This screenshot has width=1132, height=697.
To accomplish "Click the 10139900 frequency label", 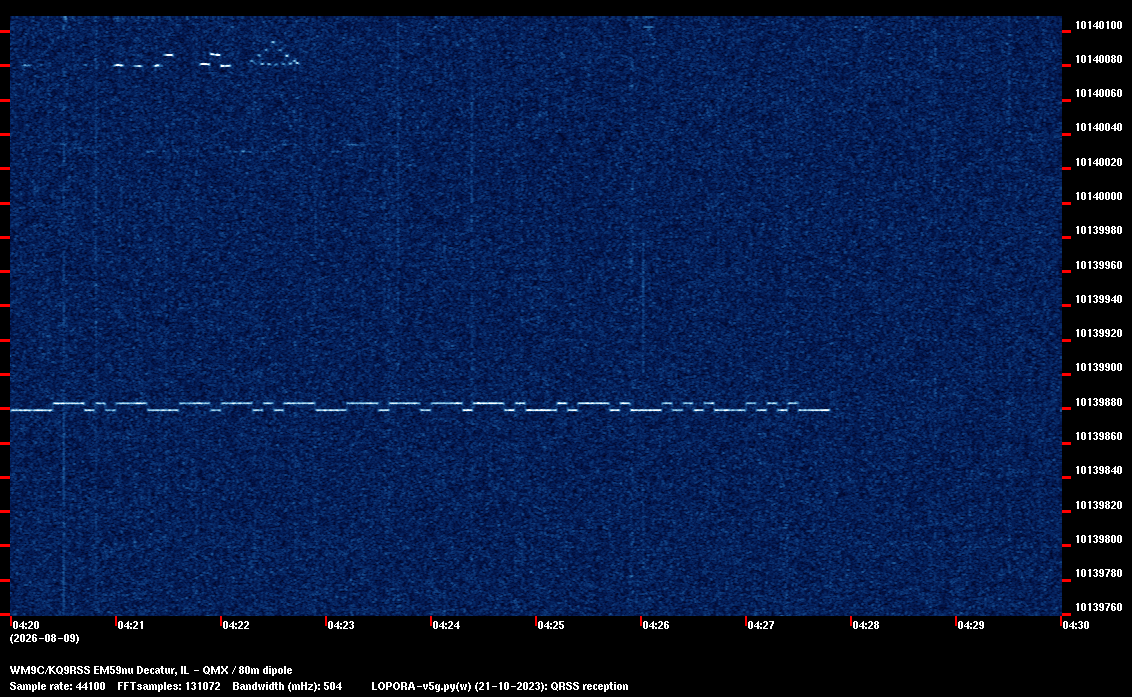I will (1098, 367).
